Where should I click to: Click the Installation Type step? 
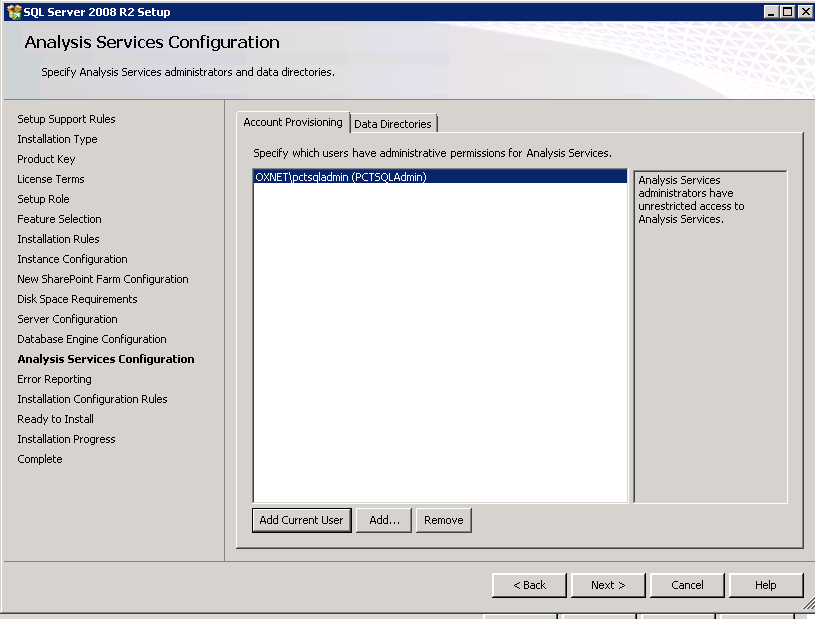click(57, 139)
